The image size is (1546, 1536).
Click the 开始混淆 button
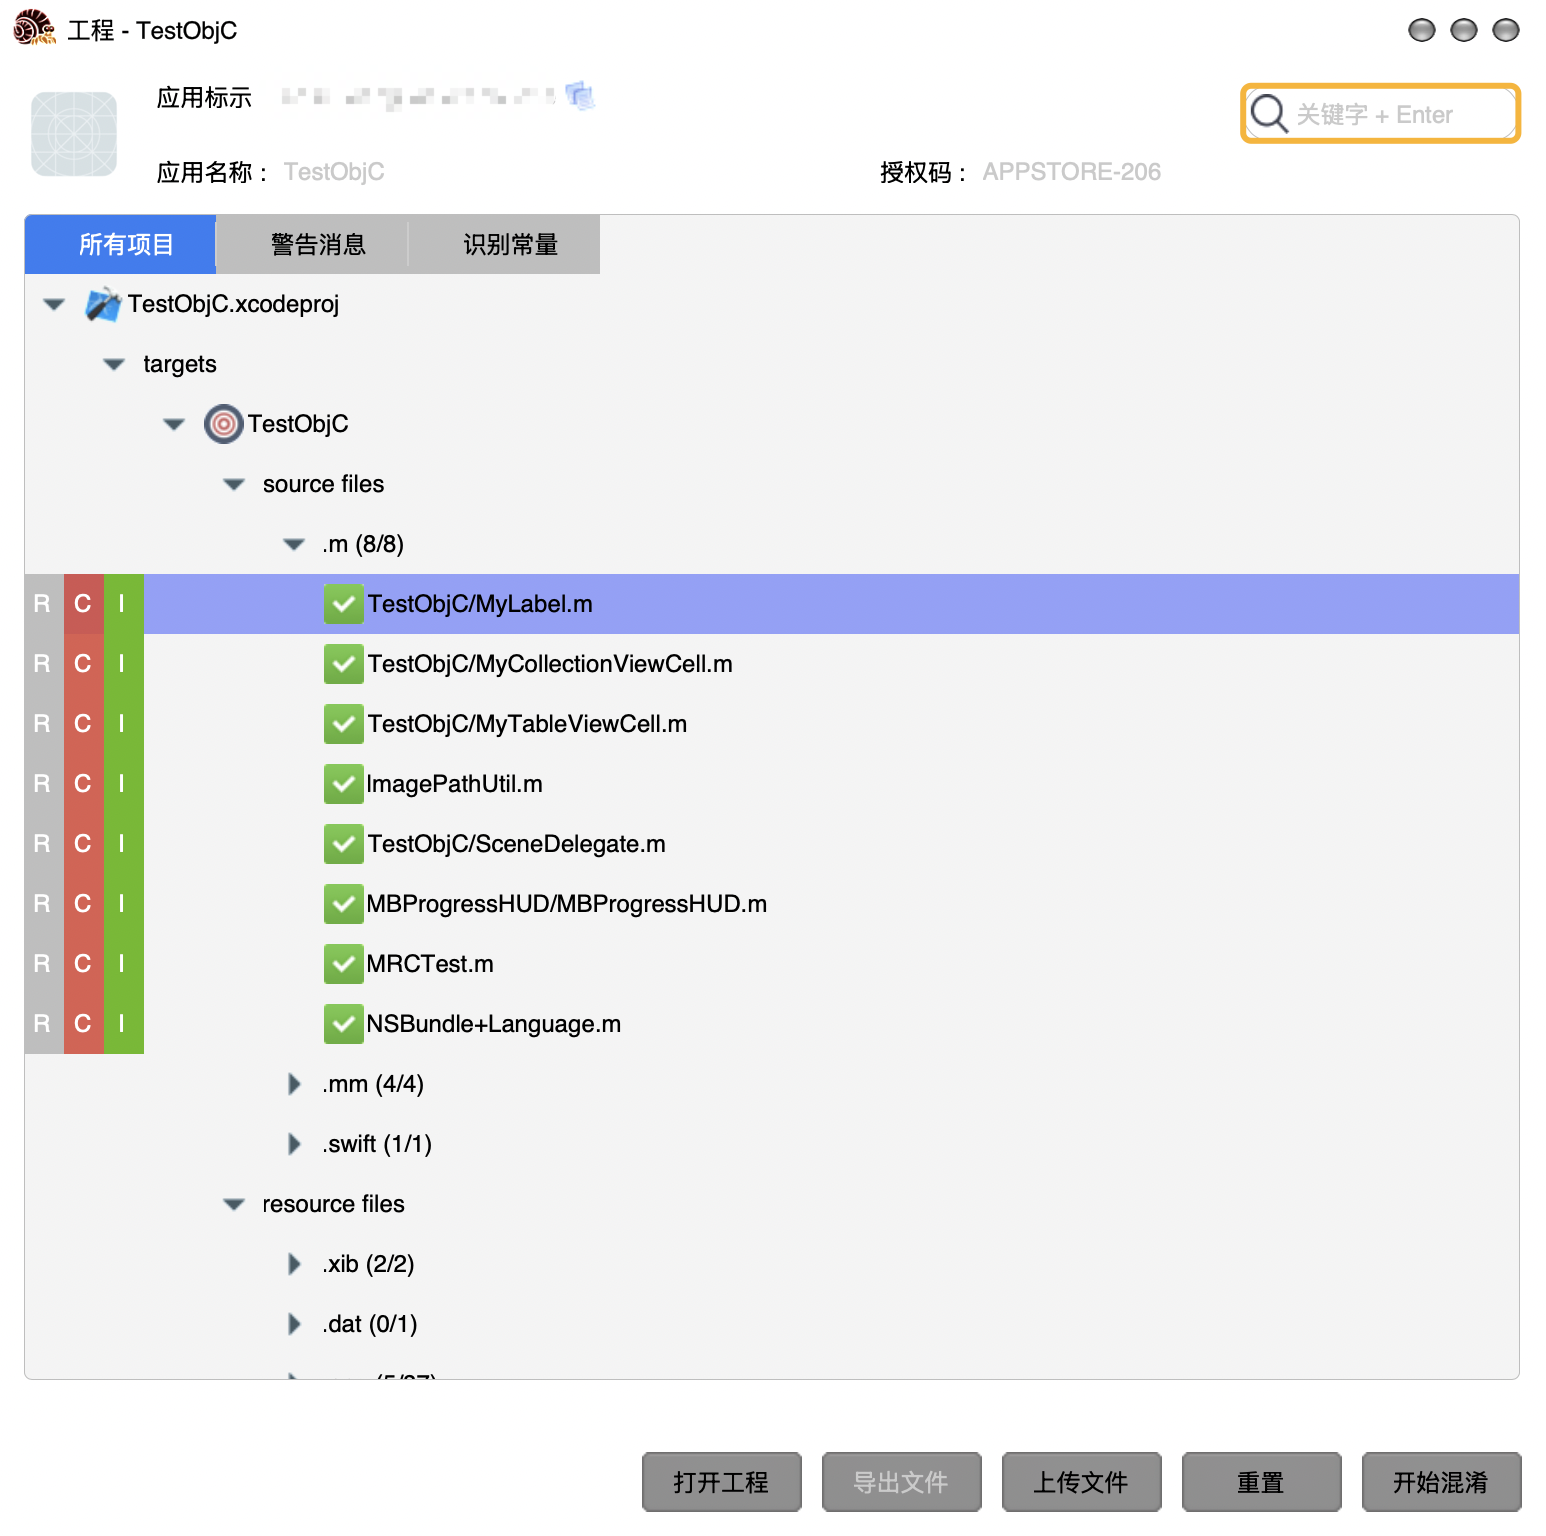pos(1441,1482)
